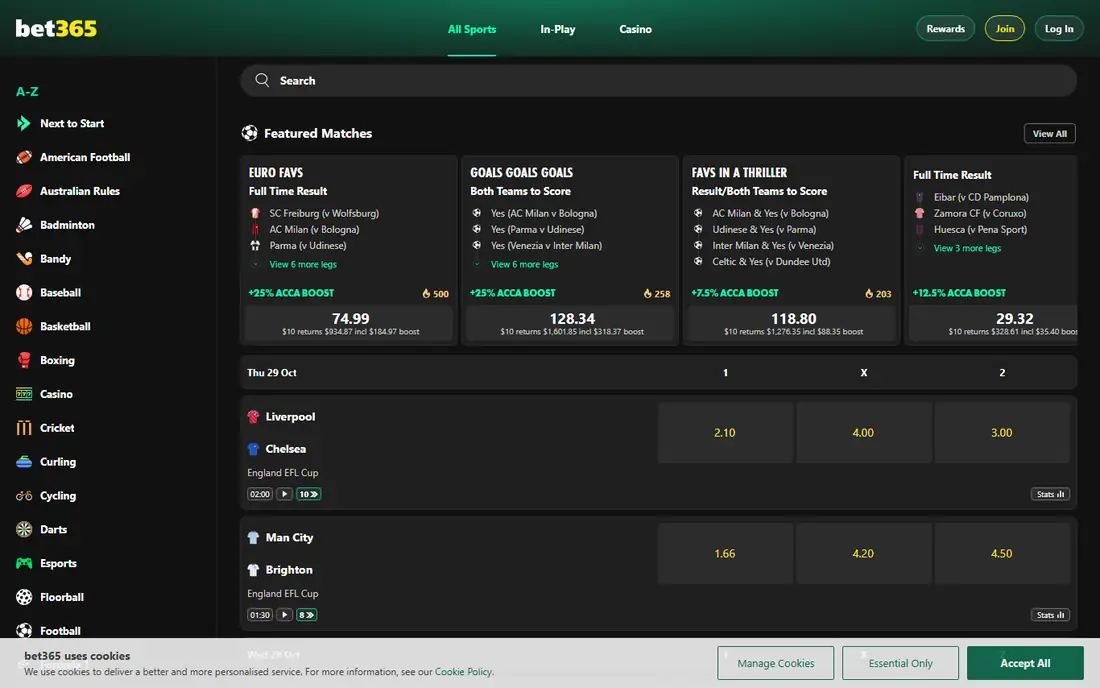Image resolution: width=1100 pixels, height=688 pixels.
Task: Open the Rewards button
Action: click(x=945, y=29)
